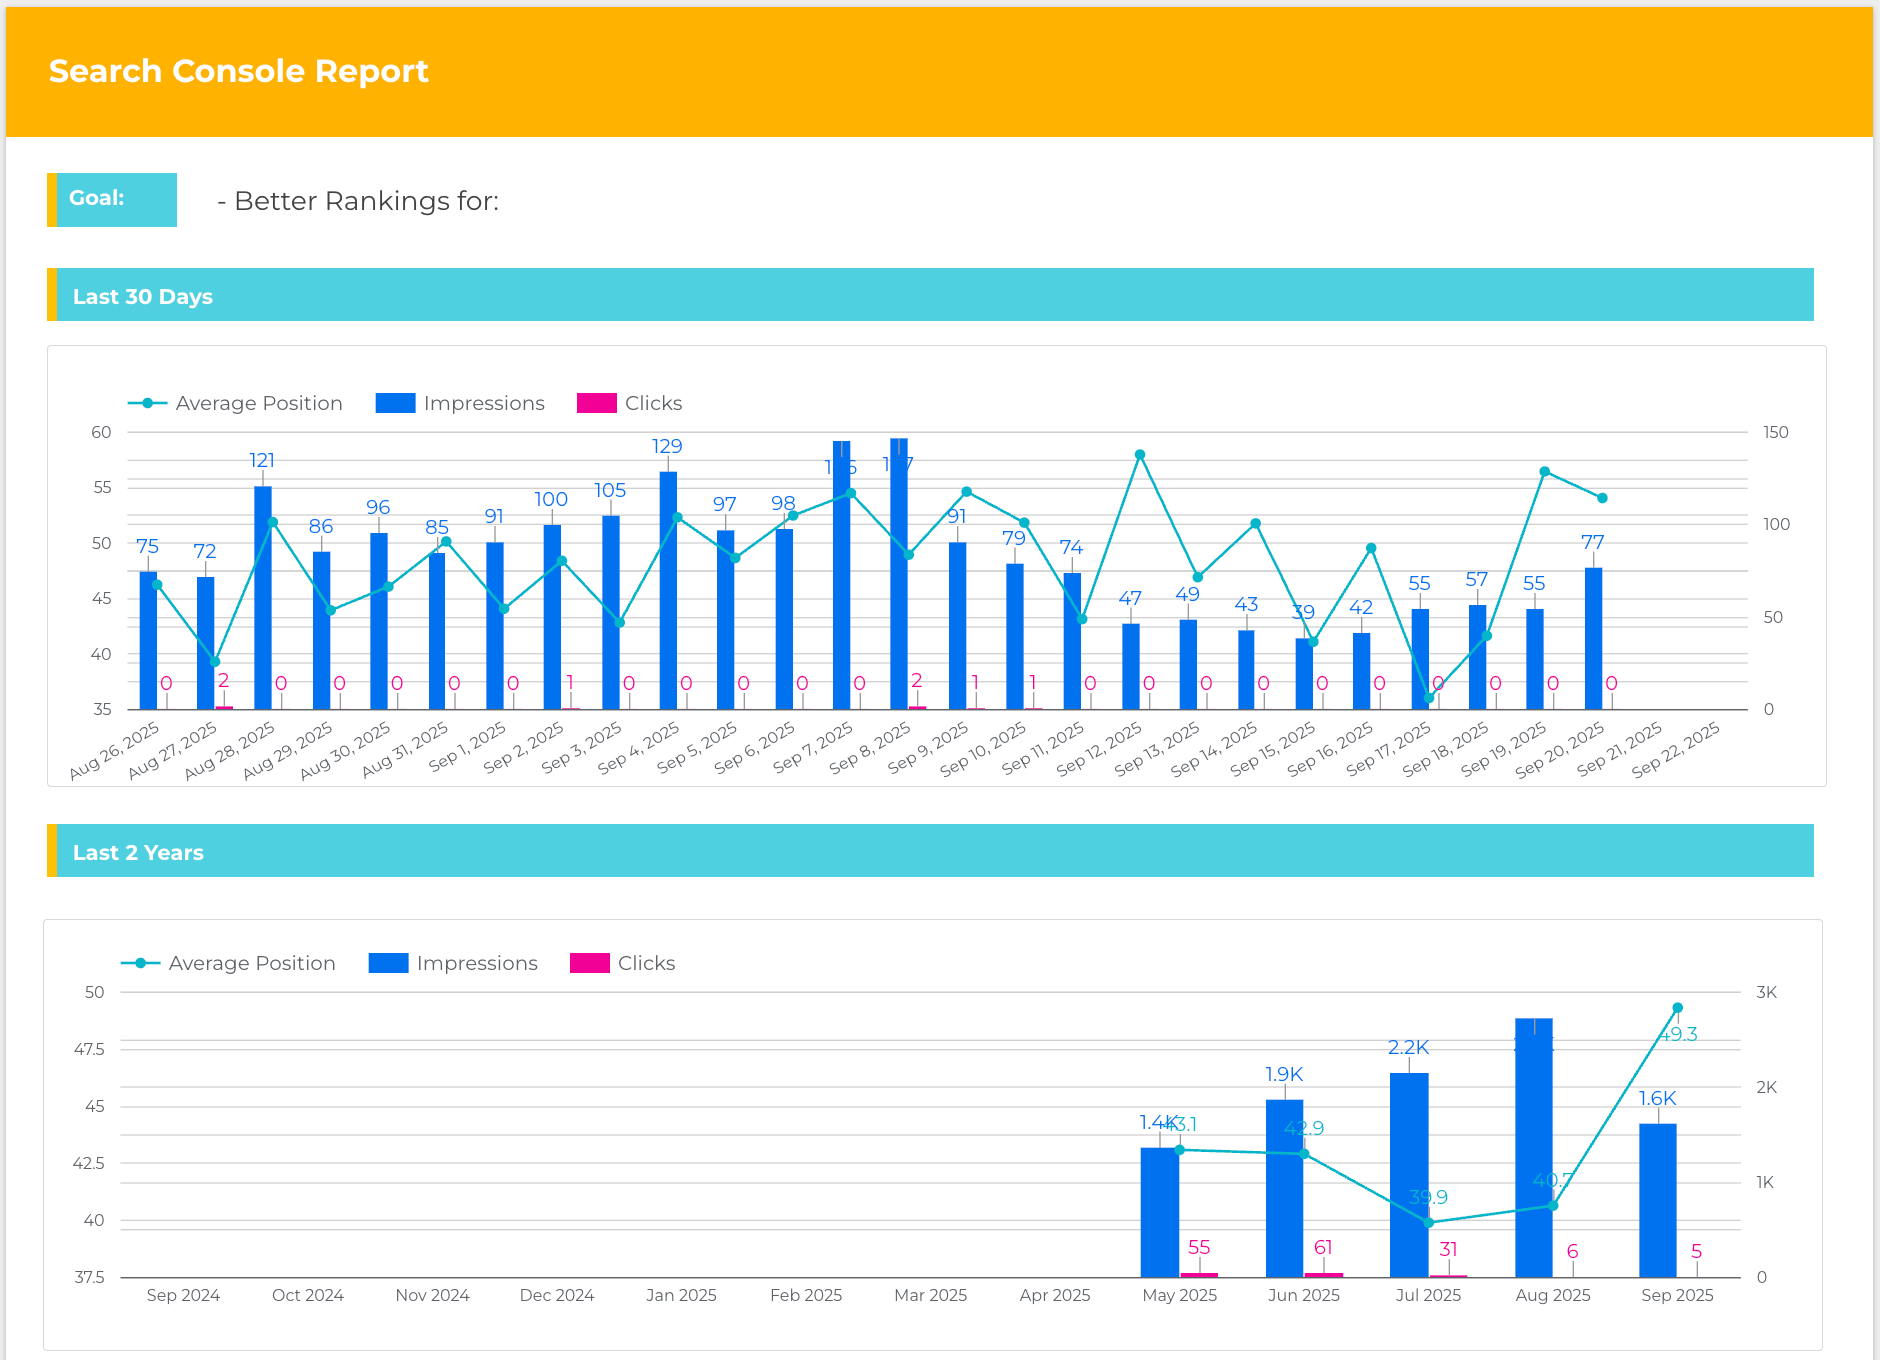Click the 150 value on the right axis
Image resolution: width=1880 pixels, height=1360 pixels.
pos(1776,432)
